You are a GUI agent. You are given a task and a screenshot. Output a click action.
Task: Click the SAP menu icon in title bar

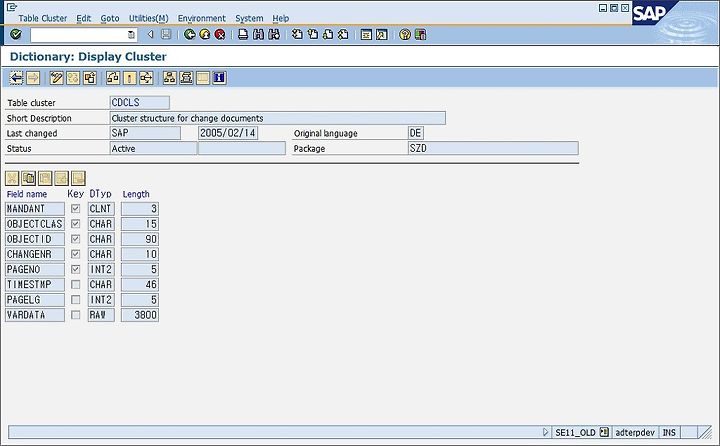coord(11,7)
